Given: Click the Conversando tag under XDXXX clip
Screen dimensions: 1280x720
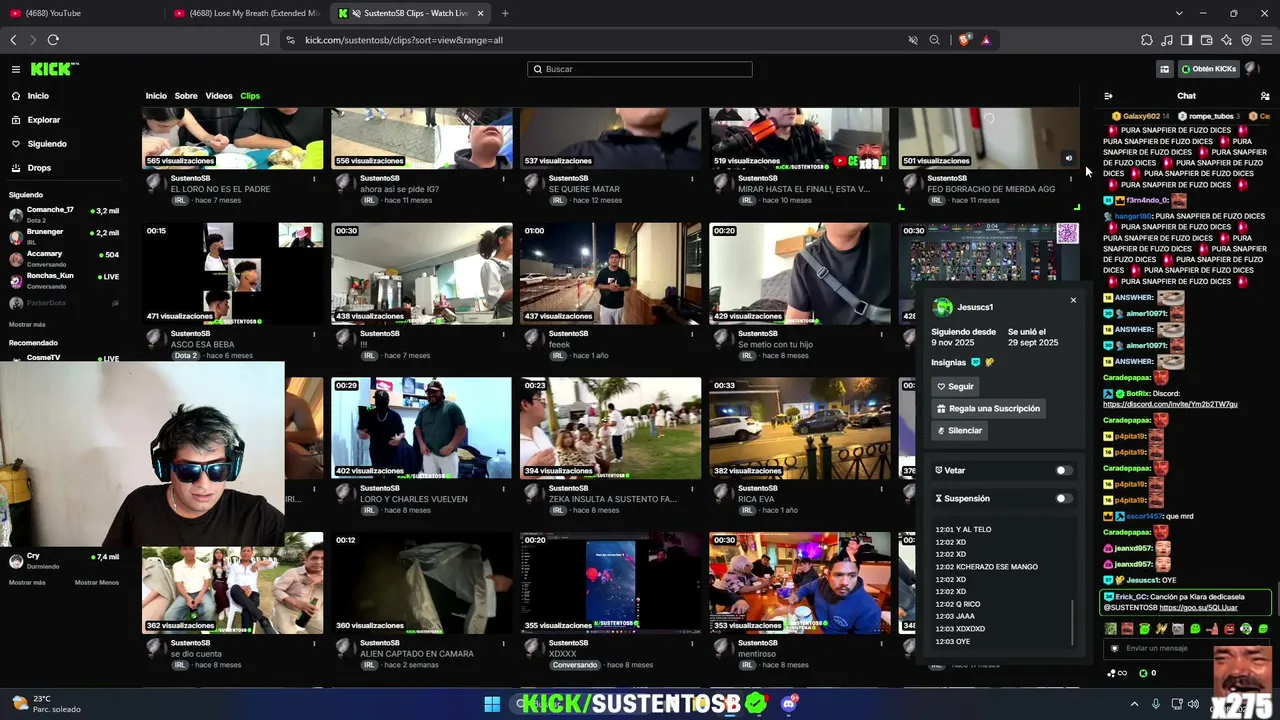Looking at the screenshot, I should pos(574,665).
